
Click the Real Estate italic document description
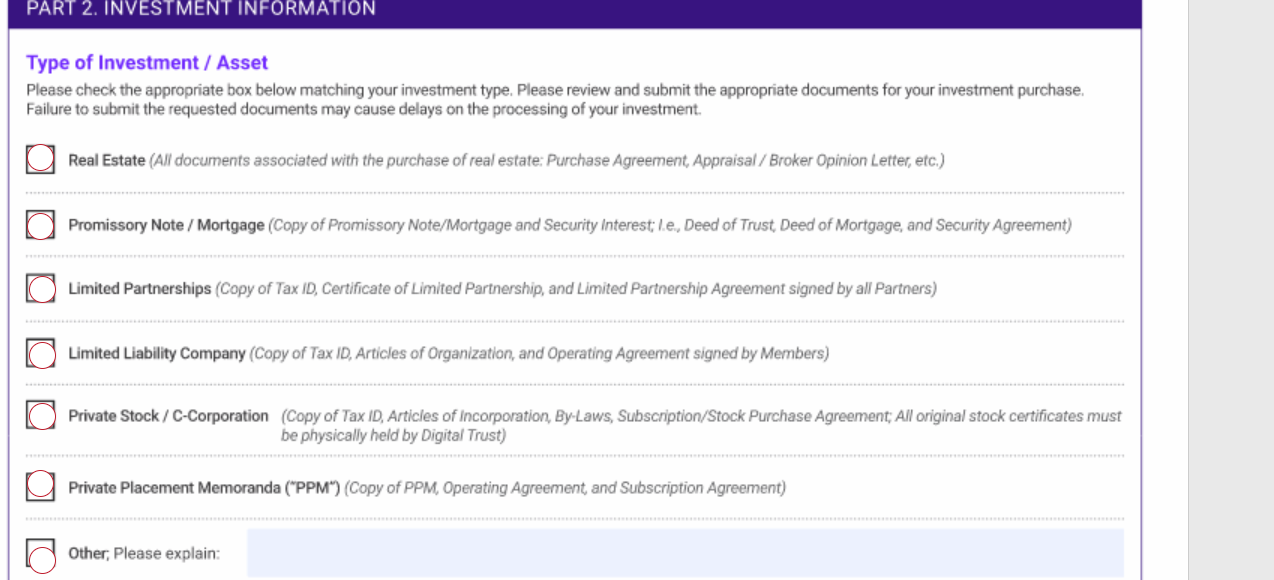[x=547, y=160]
